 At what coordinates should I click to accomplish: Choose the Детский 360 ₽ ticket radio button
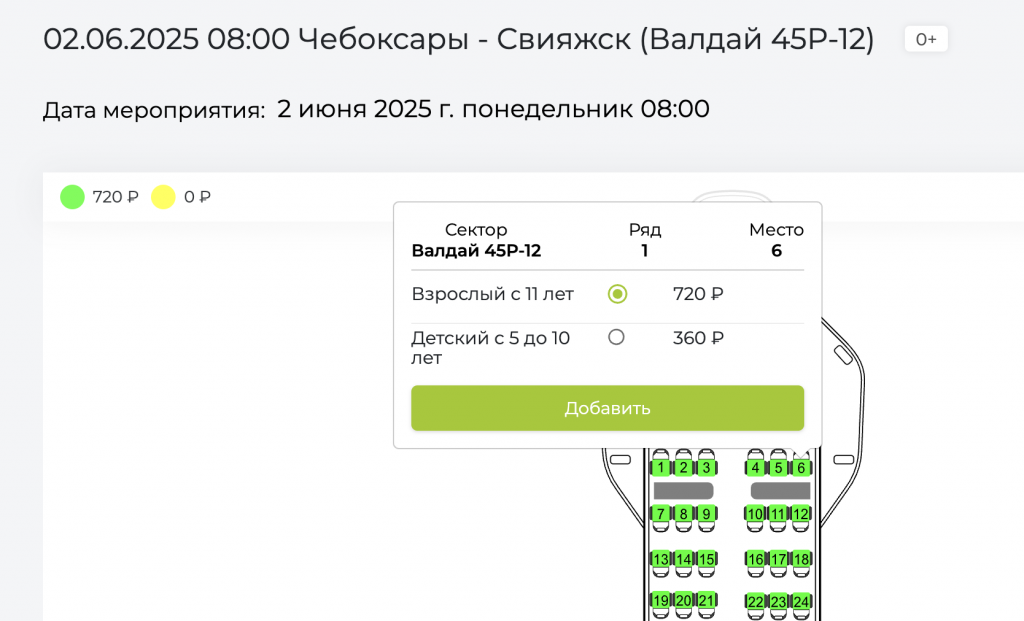coord(616,337)
